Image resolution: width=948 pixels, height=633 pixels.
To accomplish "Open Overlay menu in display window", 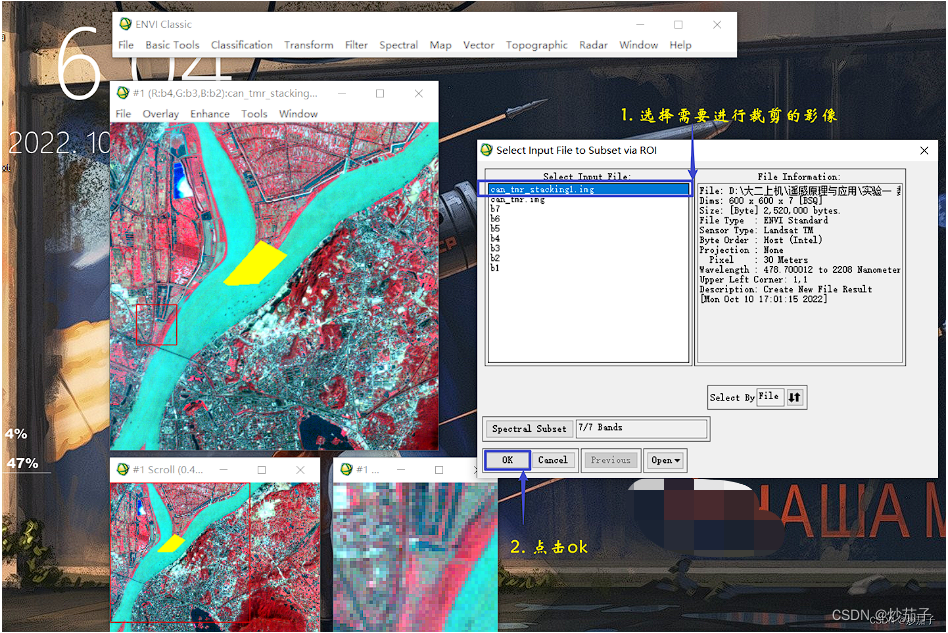I will pos(161,114).
